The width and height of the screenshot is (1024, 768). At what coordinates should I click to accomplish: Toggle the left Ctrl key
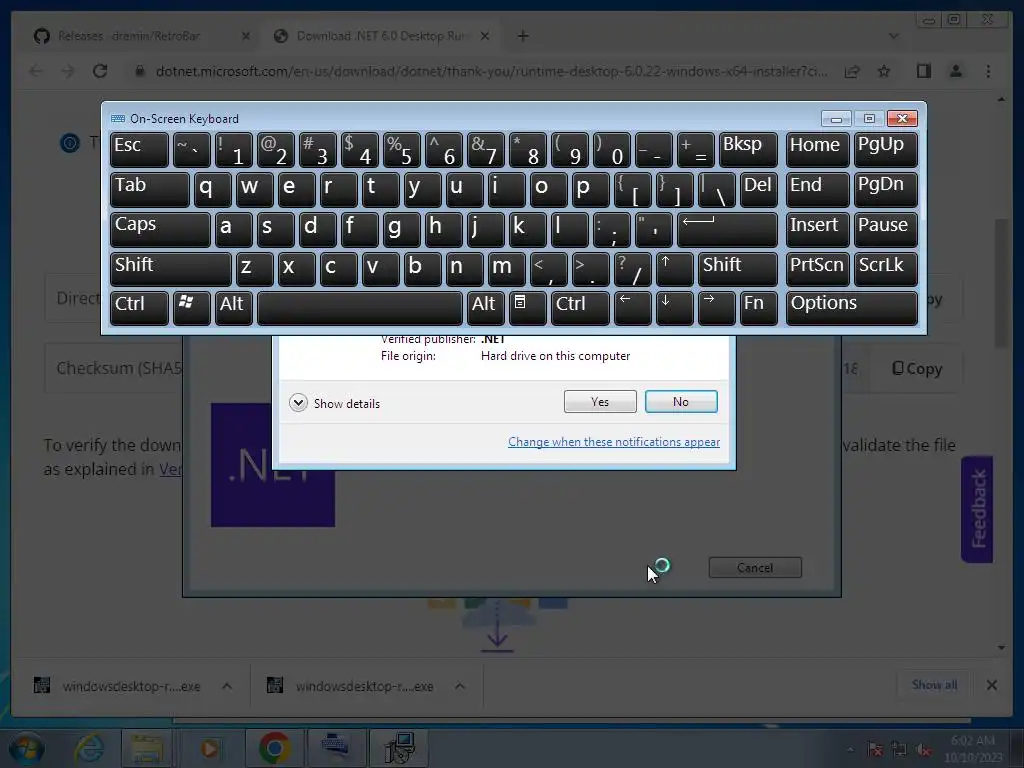pyautogui.click(x=139, y=308)
